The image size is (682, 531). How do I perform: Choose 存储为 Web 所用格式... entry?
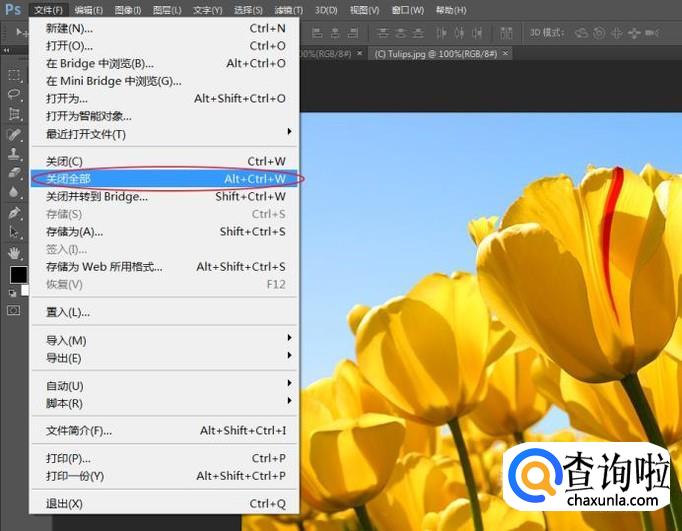pyautogui.click(x=164, y=267)
